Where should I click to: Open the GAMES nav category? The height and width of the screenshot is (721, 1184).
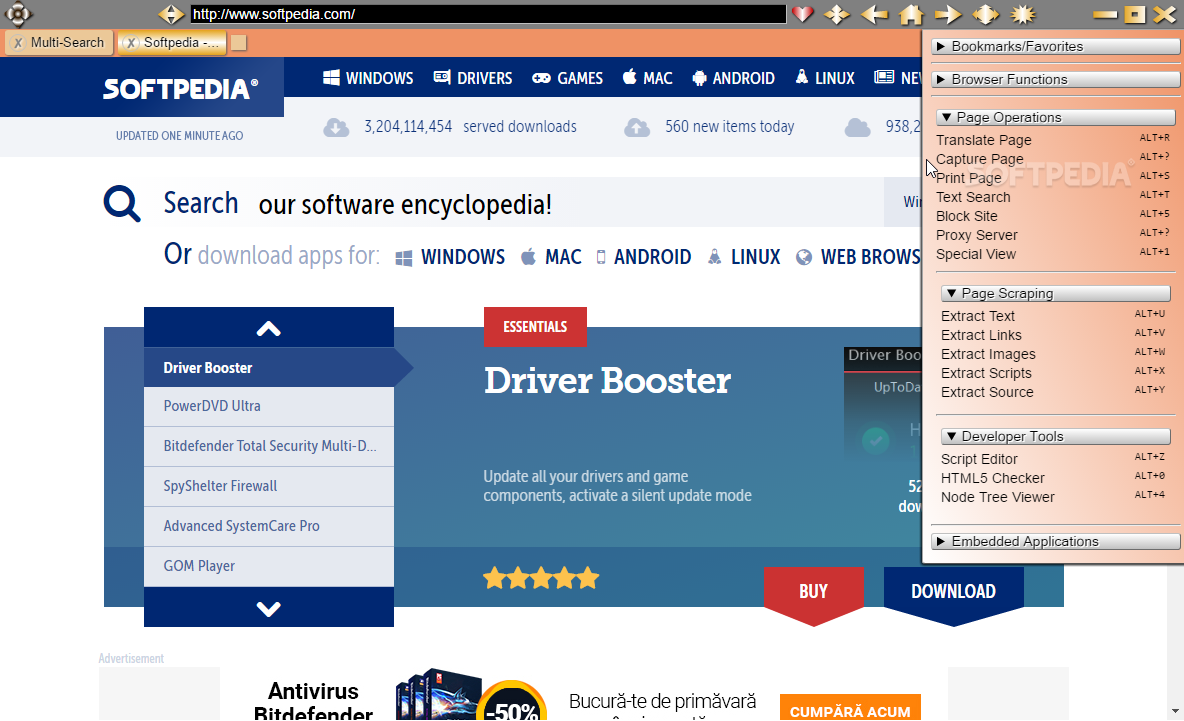567,78
